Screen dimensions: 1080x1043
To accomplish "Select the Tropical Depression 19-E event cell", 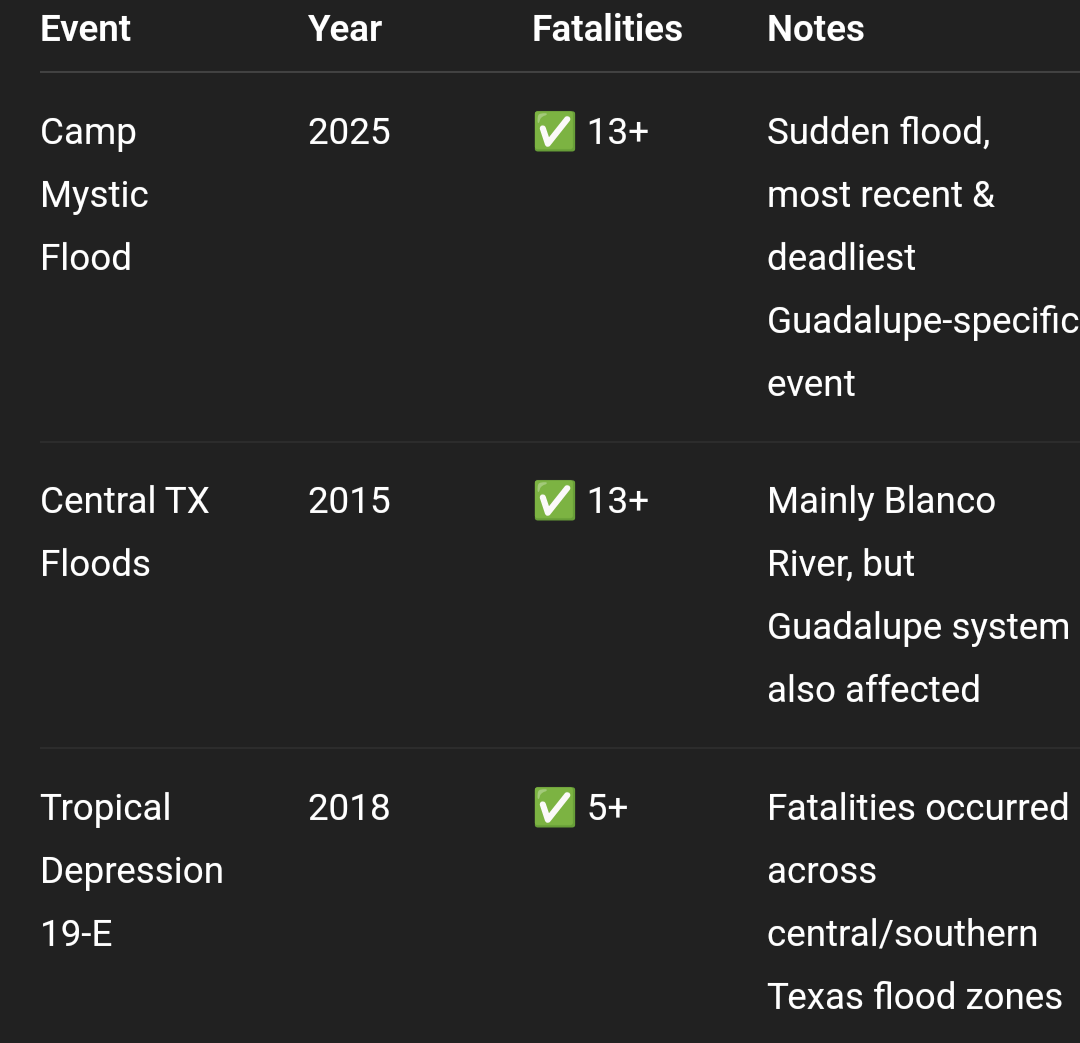I will point(132,871).
